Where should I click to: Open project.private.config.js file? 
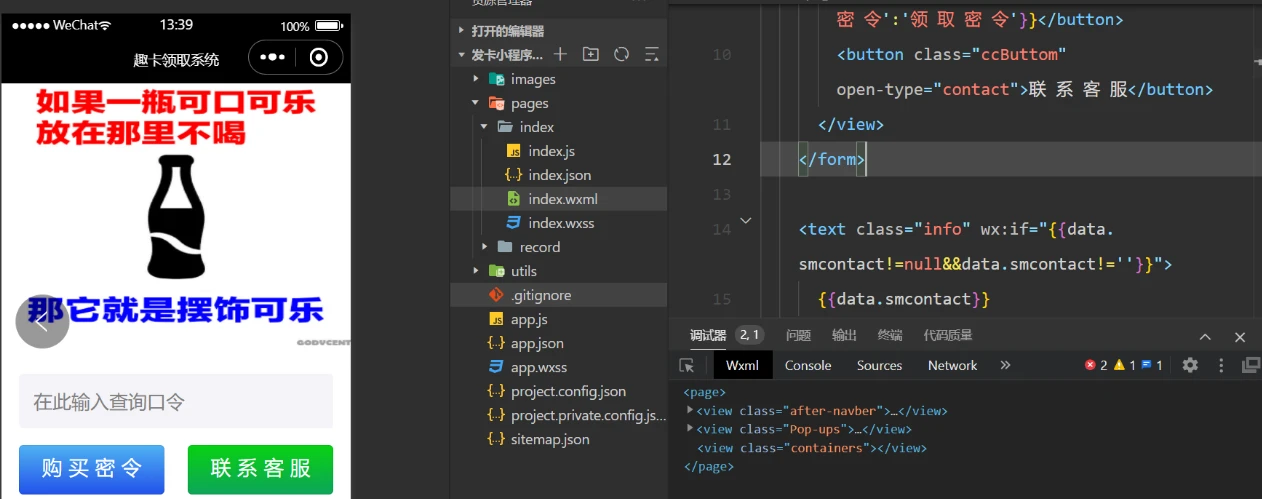click(588, 415)
